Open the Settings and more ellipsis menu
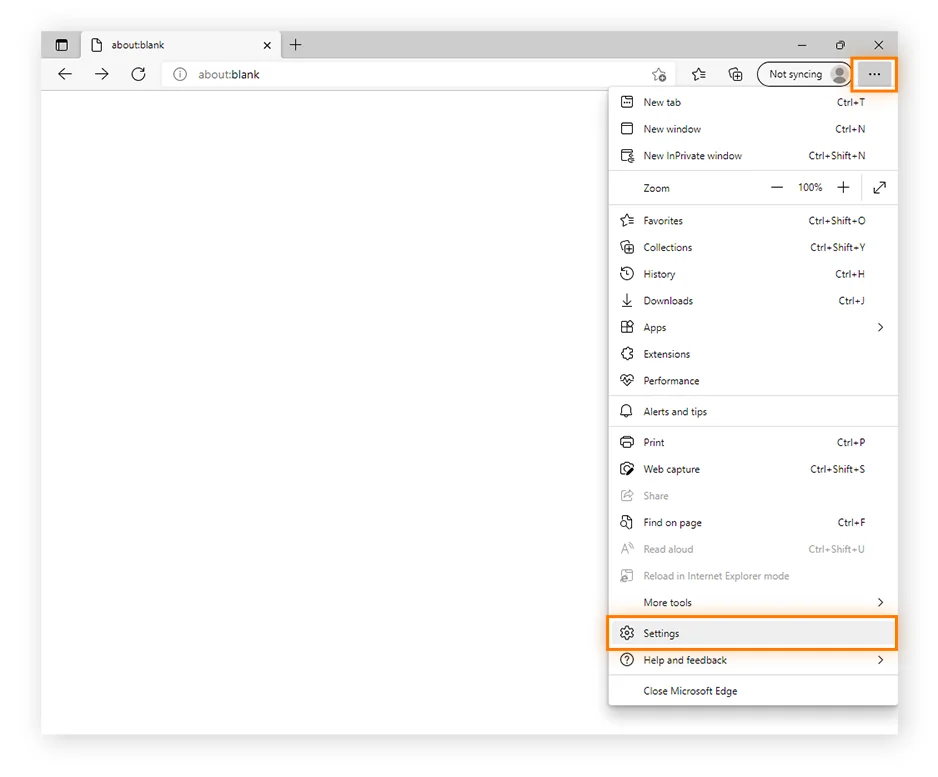The image size is (938, 777). (x=874, y=74)
